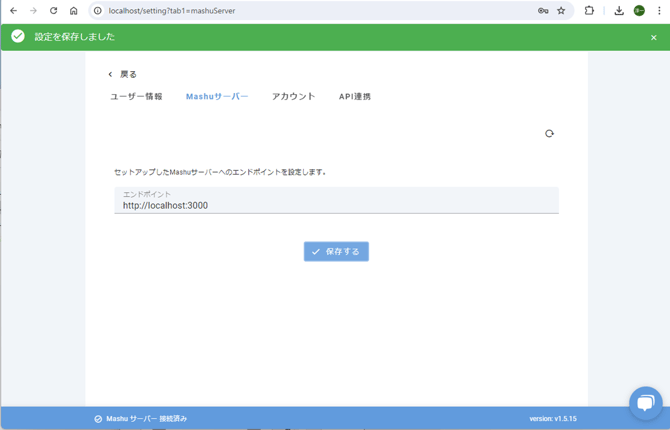Open the Chrome three-dot menu

point(659,11)
